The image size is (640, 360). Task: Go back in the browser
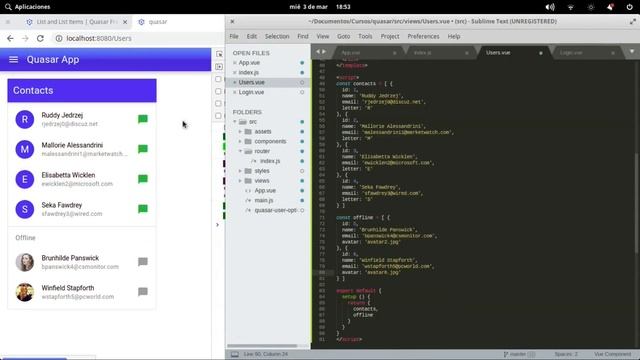click(x=10, y=38)
